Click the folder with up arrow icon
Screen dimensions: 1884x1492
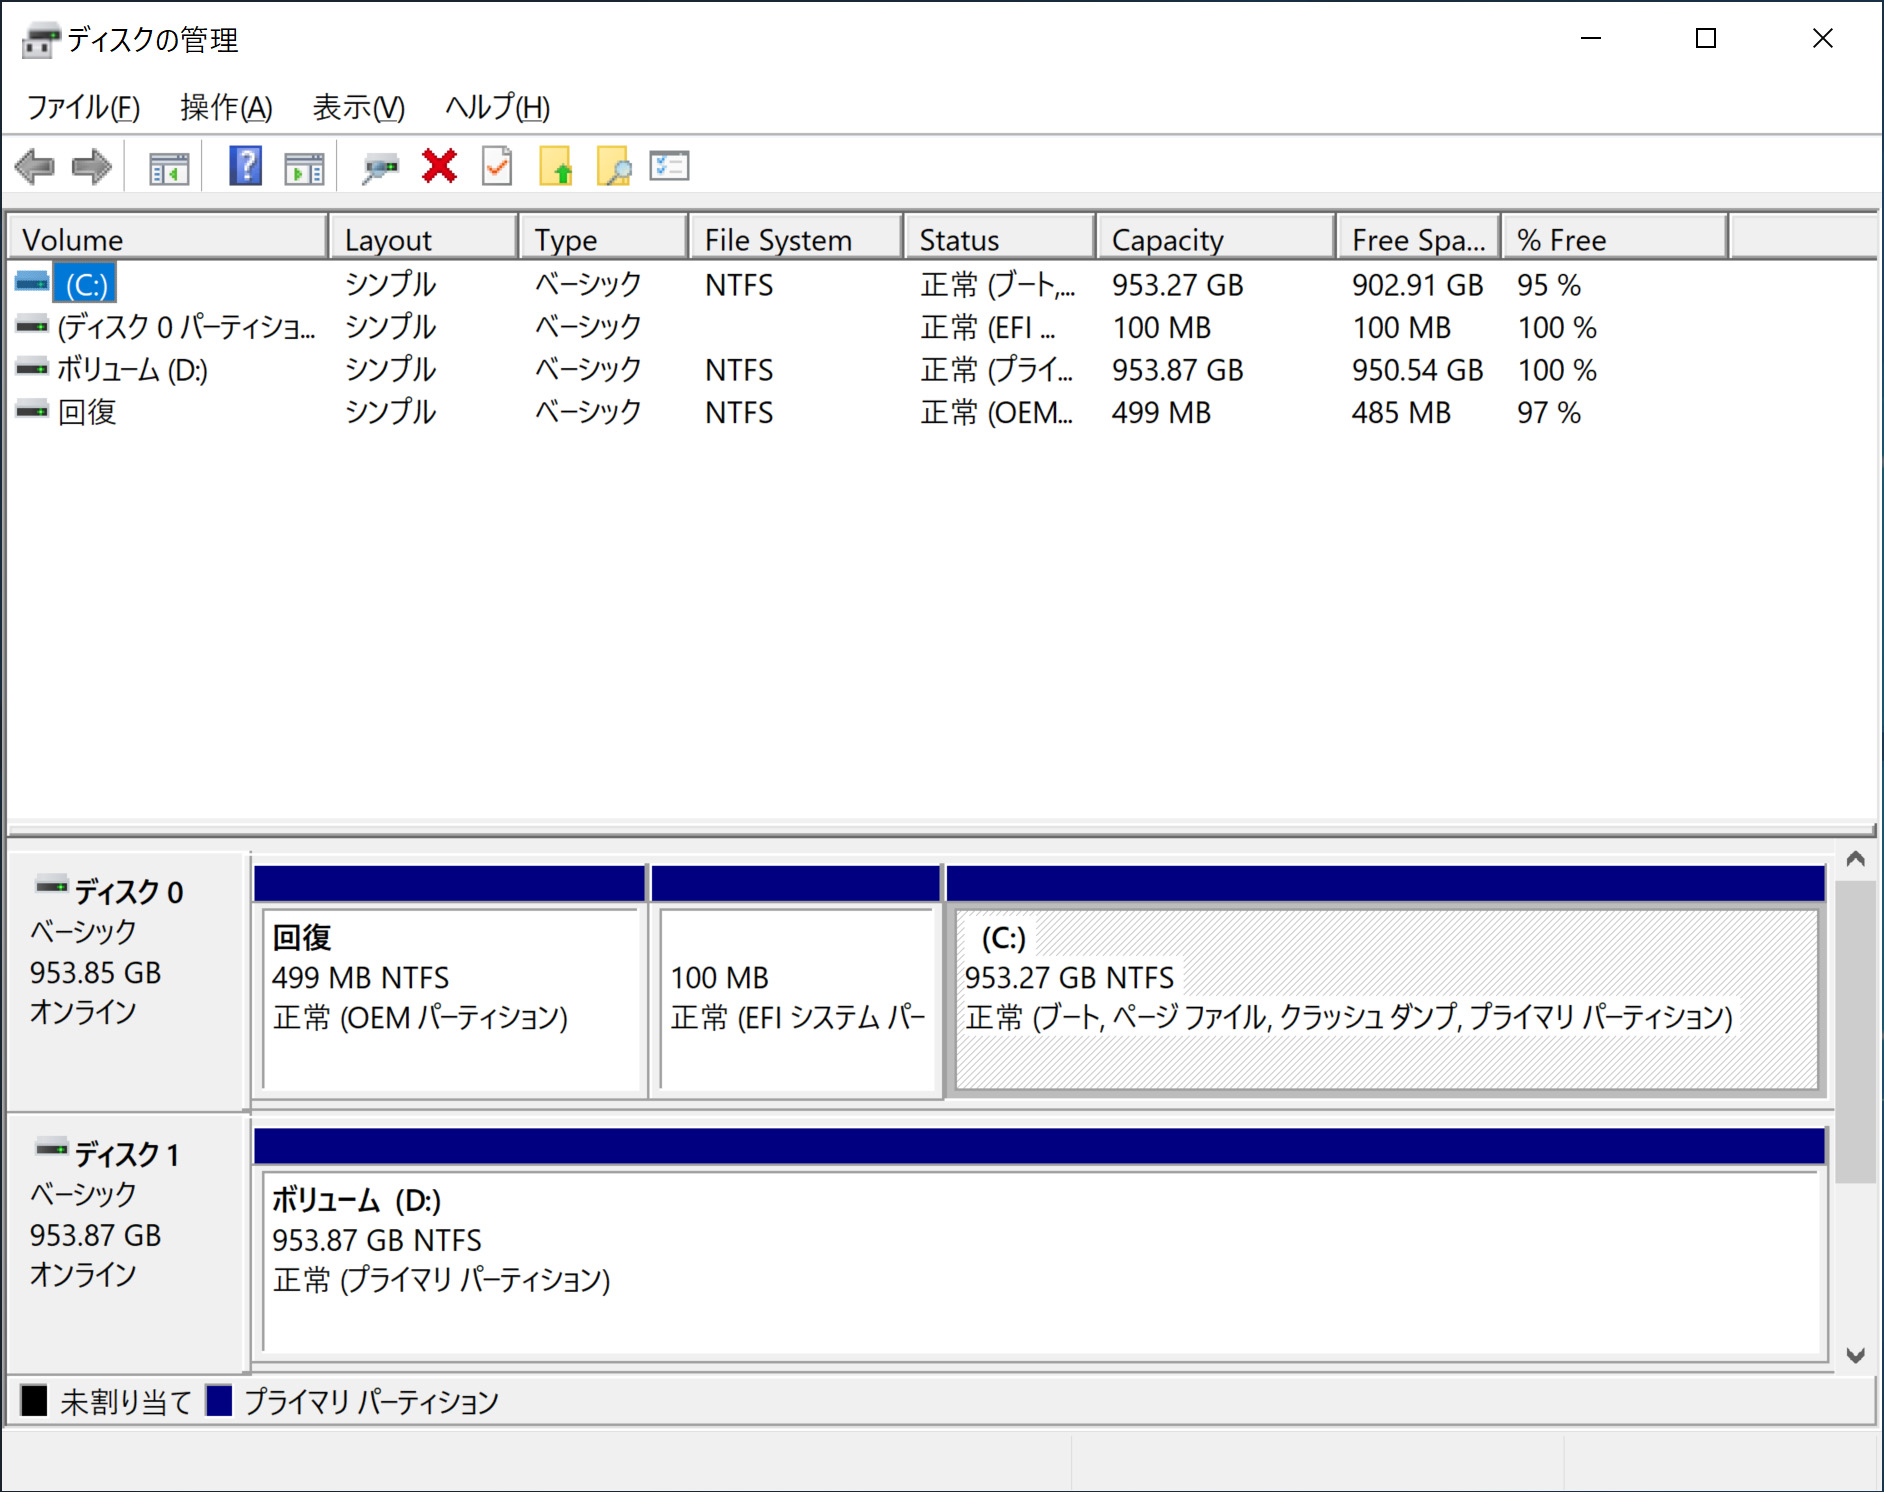558,166
